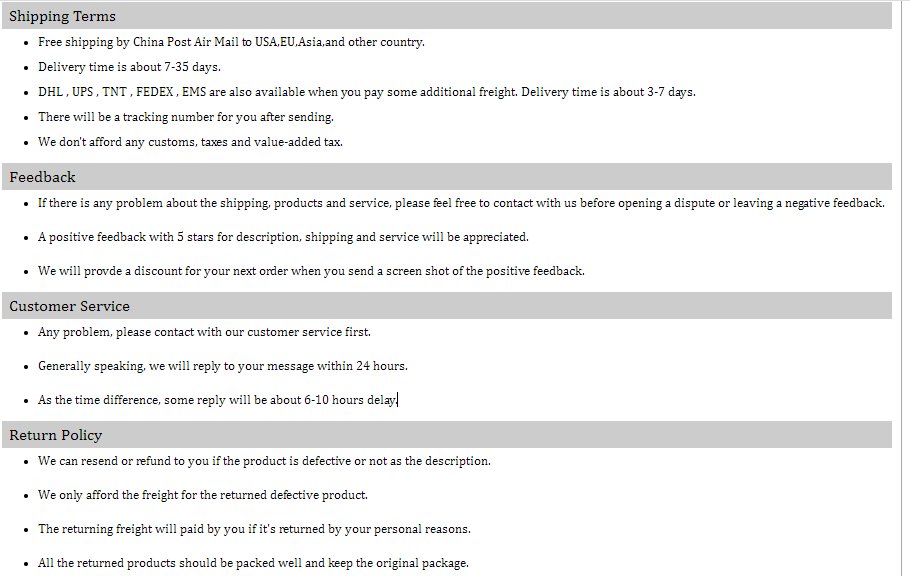Click the vertical scrollbar track at right edge
Image resolution: width=910 pixels, height=576 pixels.
tap(905, 288)
